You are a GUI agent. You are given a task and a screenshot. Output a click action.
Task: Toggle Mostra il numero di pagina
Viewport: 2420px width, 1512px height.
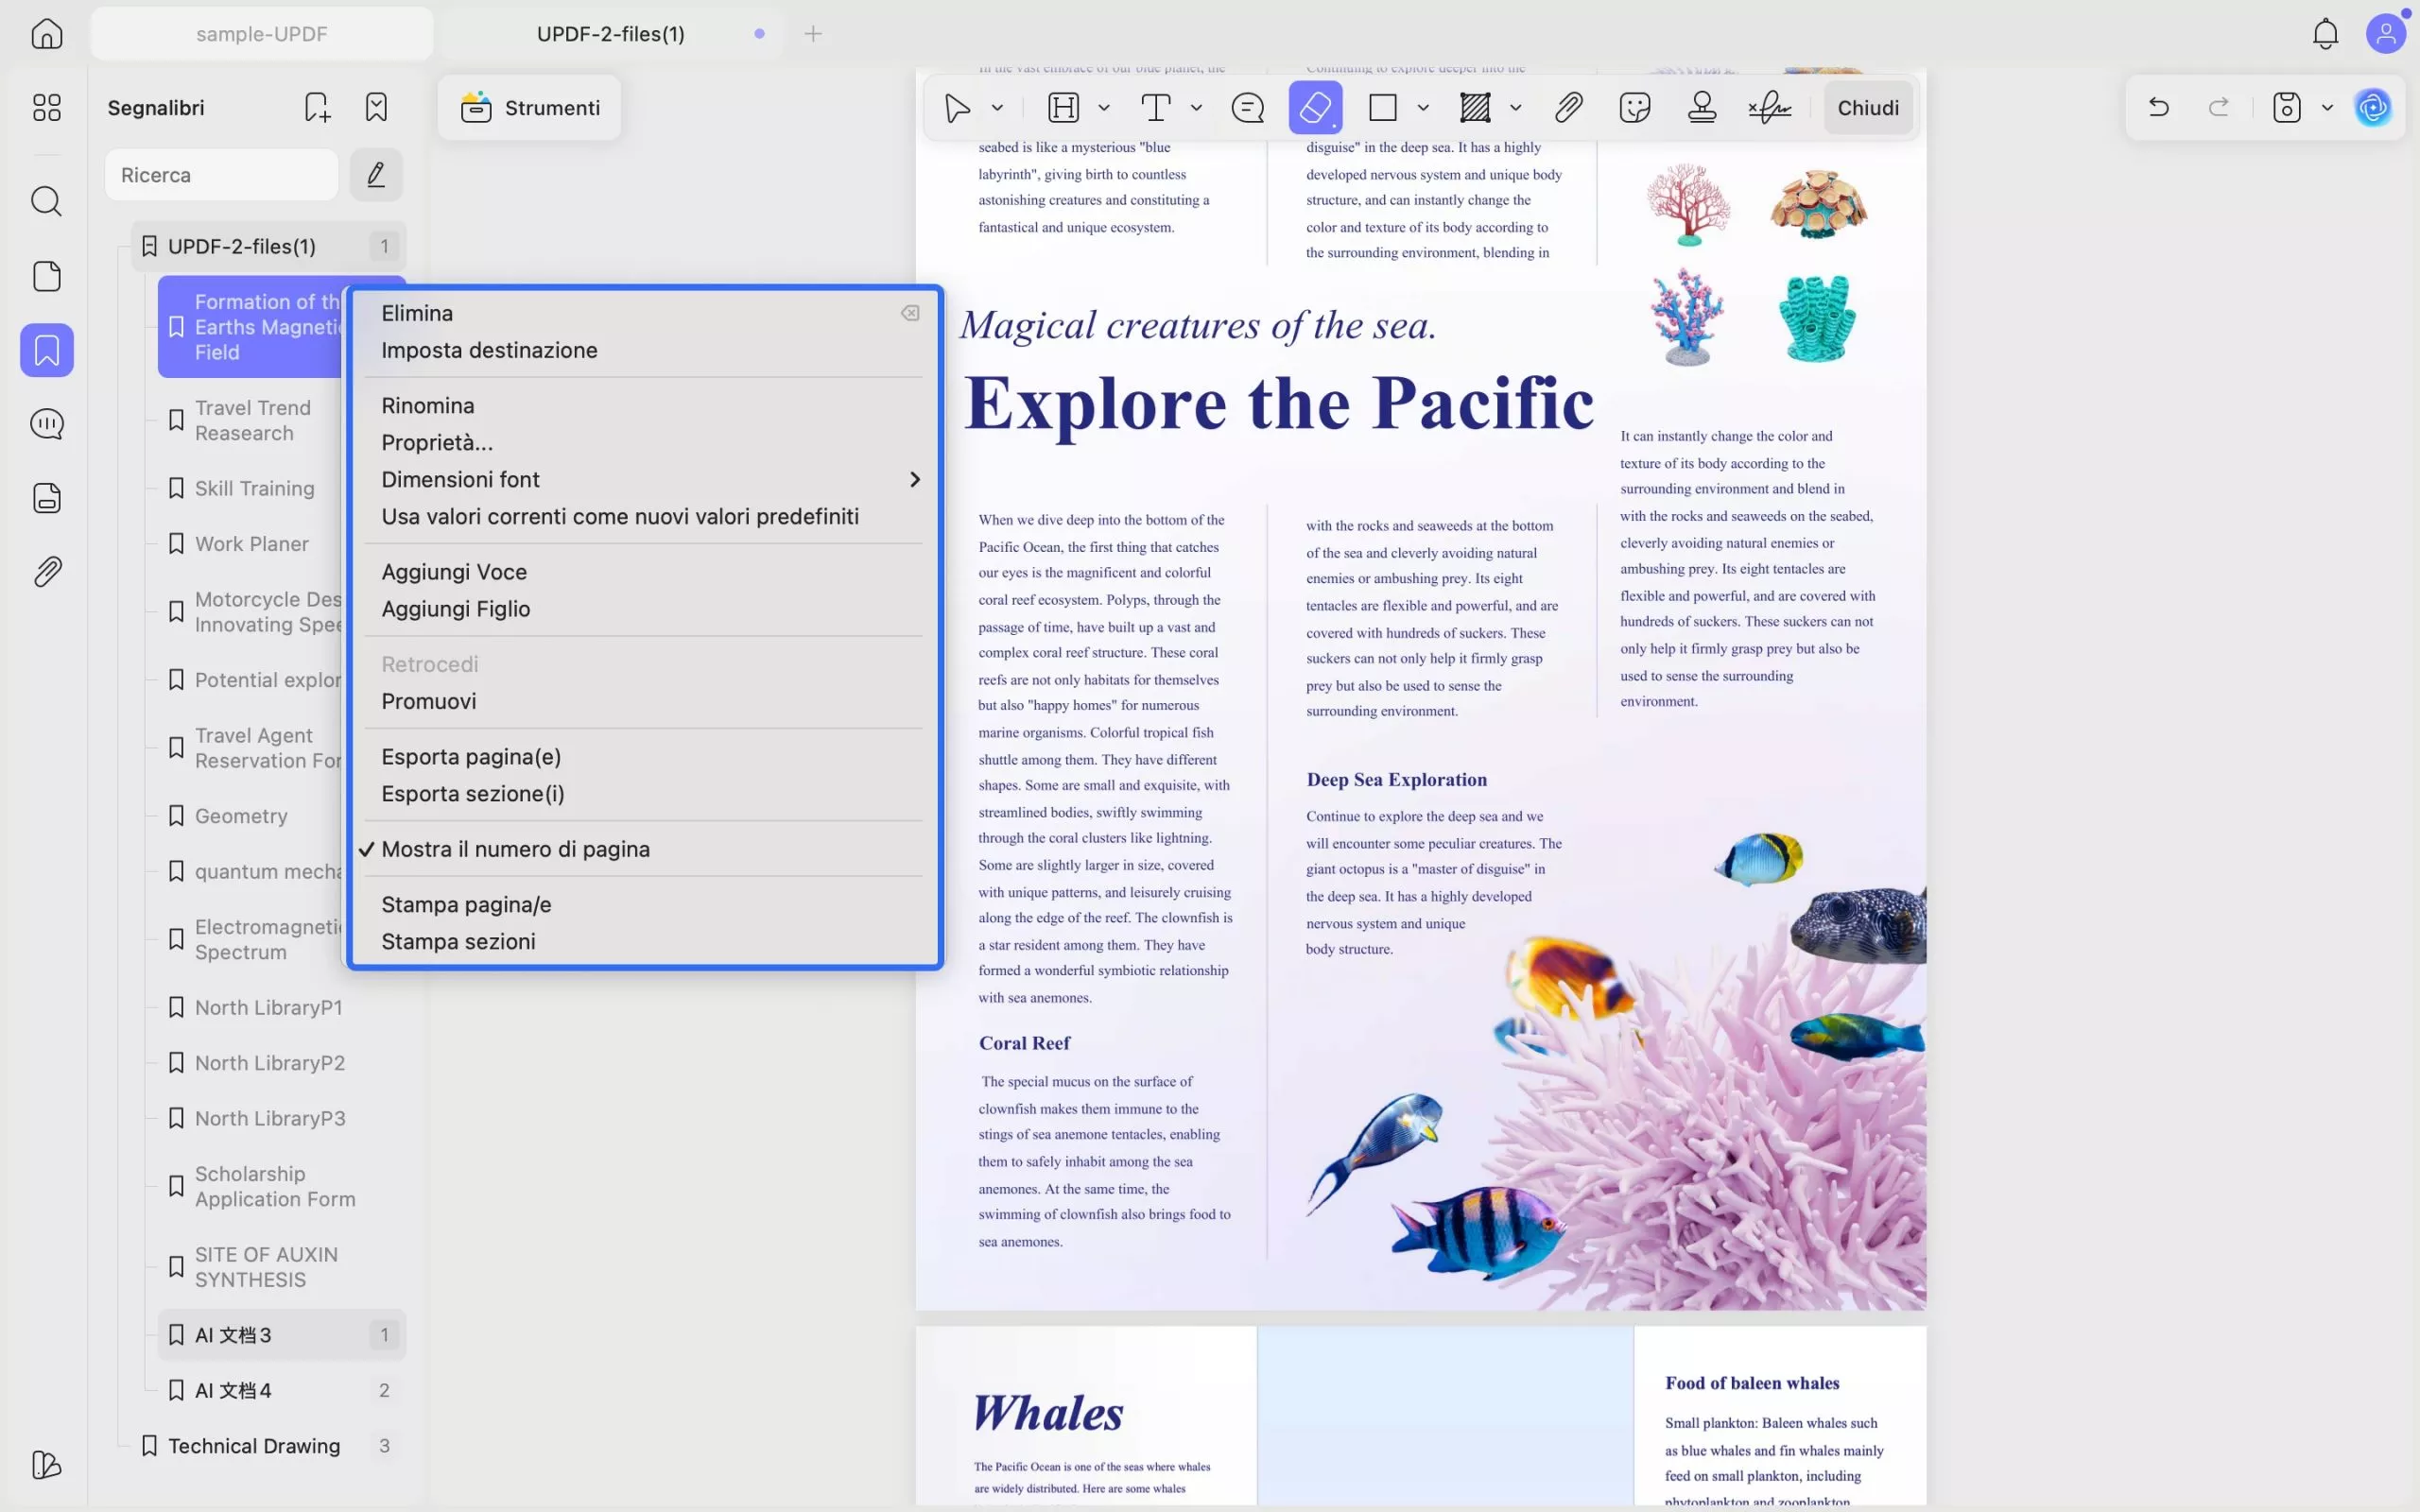(x=515, y=849)
